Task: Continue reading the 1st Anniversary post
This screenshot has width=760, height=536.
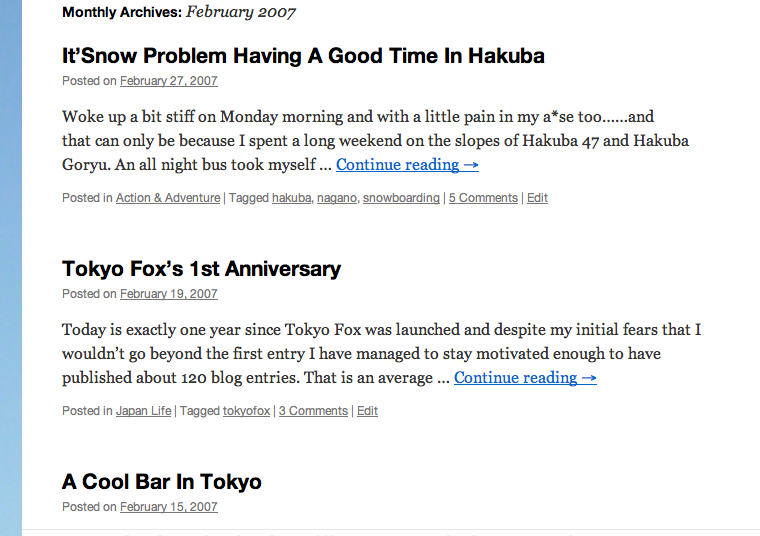Action: click(525, 378)
